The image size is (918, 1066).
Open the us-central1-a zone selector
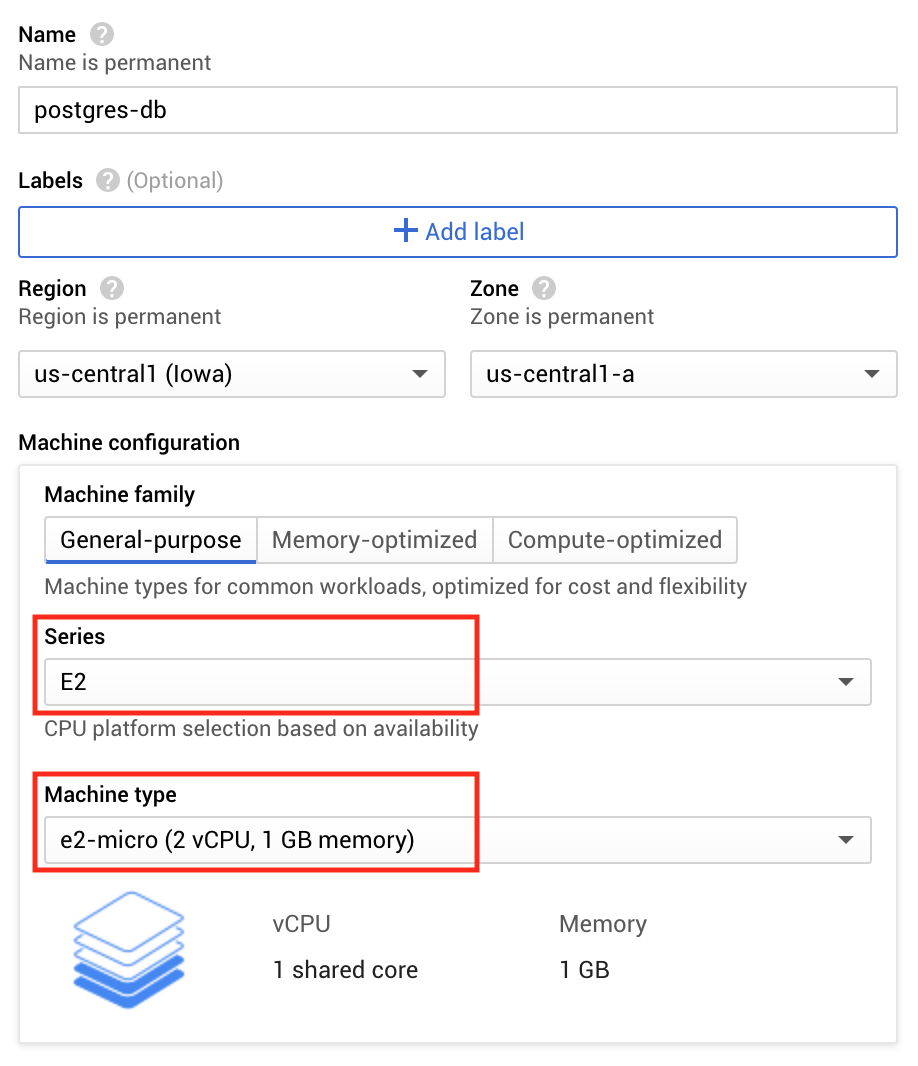tap(683, 374)
